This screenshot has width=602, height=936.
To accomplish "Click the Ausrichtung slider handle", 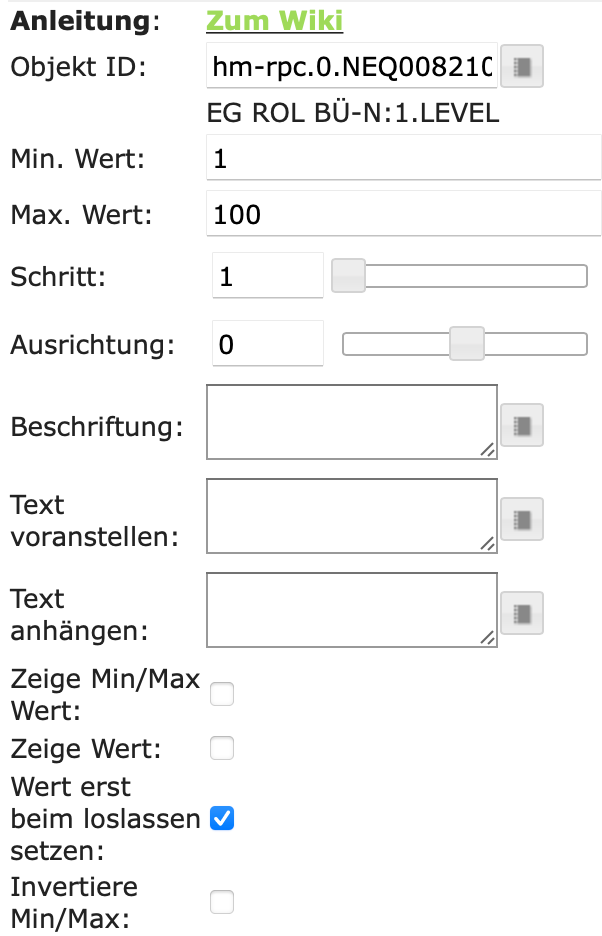I will [x=466, y=344].
